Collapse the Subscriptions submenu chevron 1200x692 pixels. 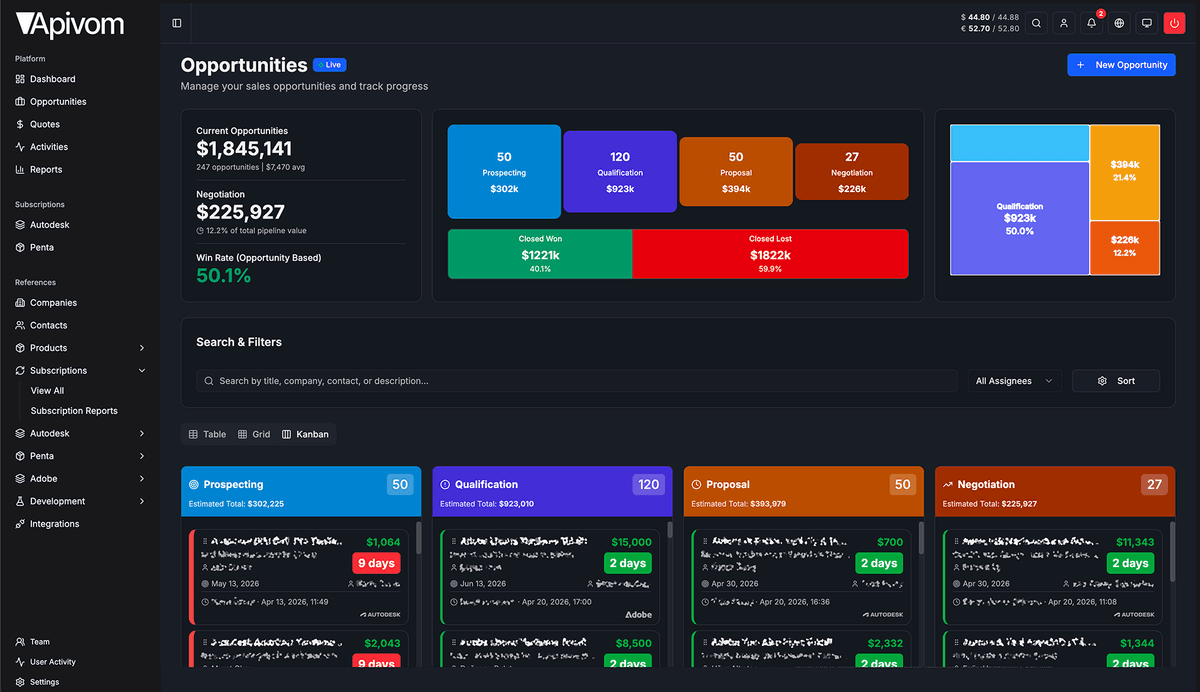point(142,370)
